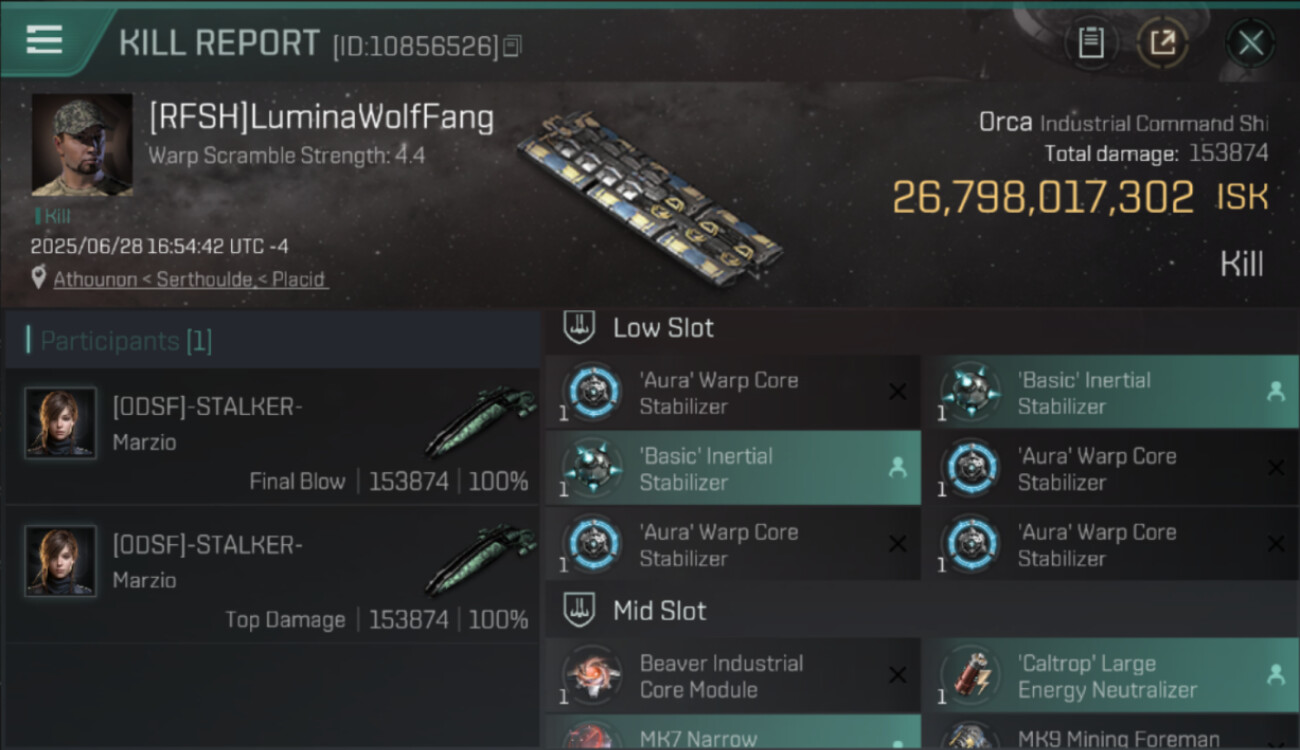The height and width of the screenshot is (750, 1300).
Task: Open the Final Blow participant's portrait
Action: (61, 423)
